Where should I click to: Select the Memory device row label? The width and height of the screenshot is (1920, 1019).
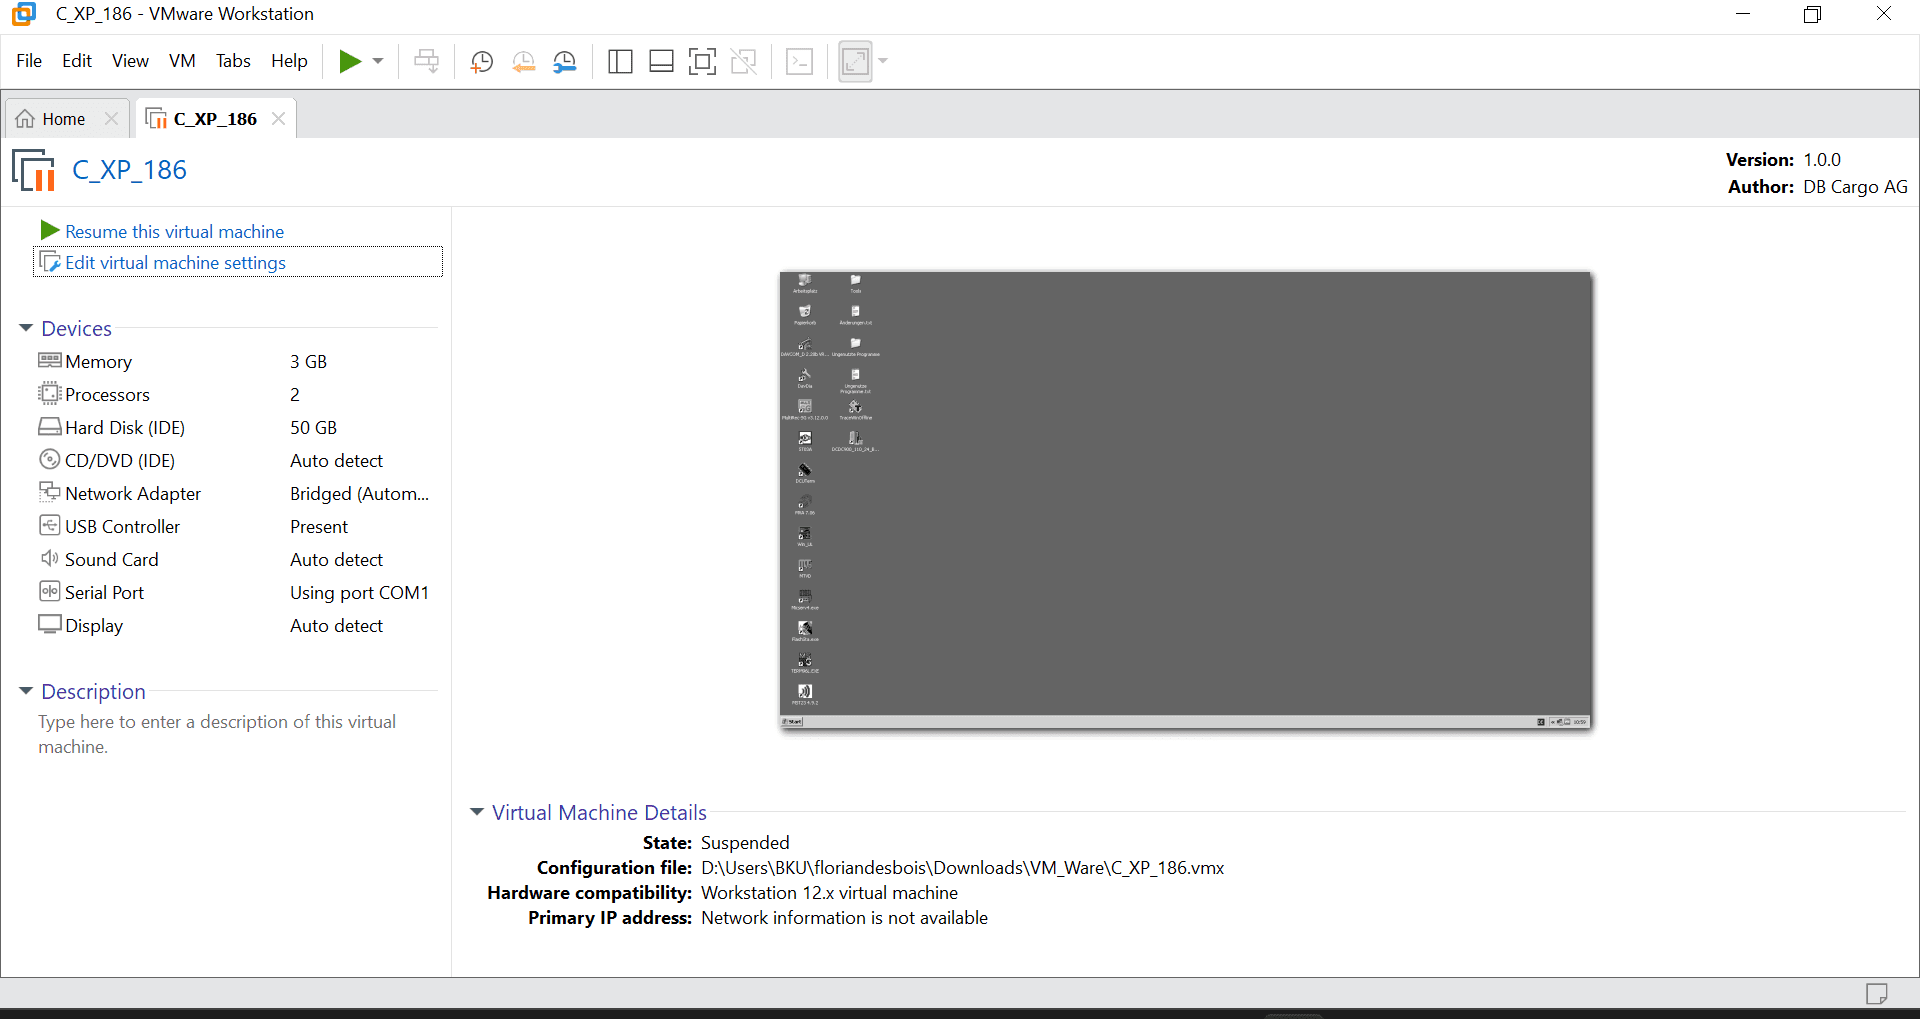98,362
